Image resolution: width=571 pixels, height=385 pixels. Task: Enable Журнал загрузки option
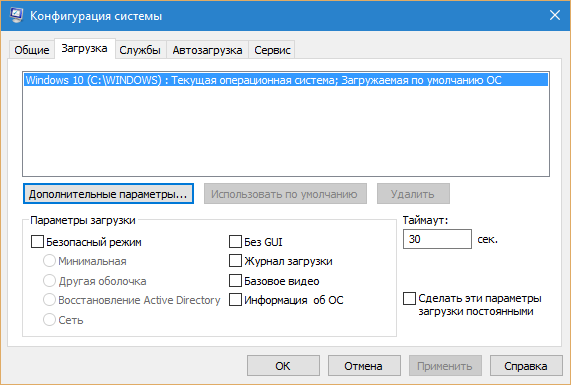235,261
